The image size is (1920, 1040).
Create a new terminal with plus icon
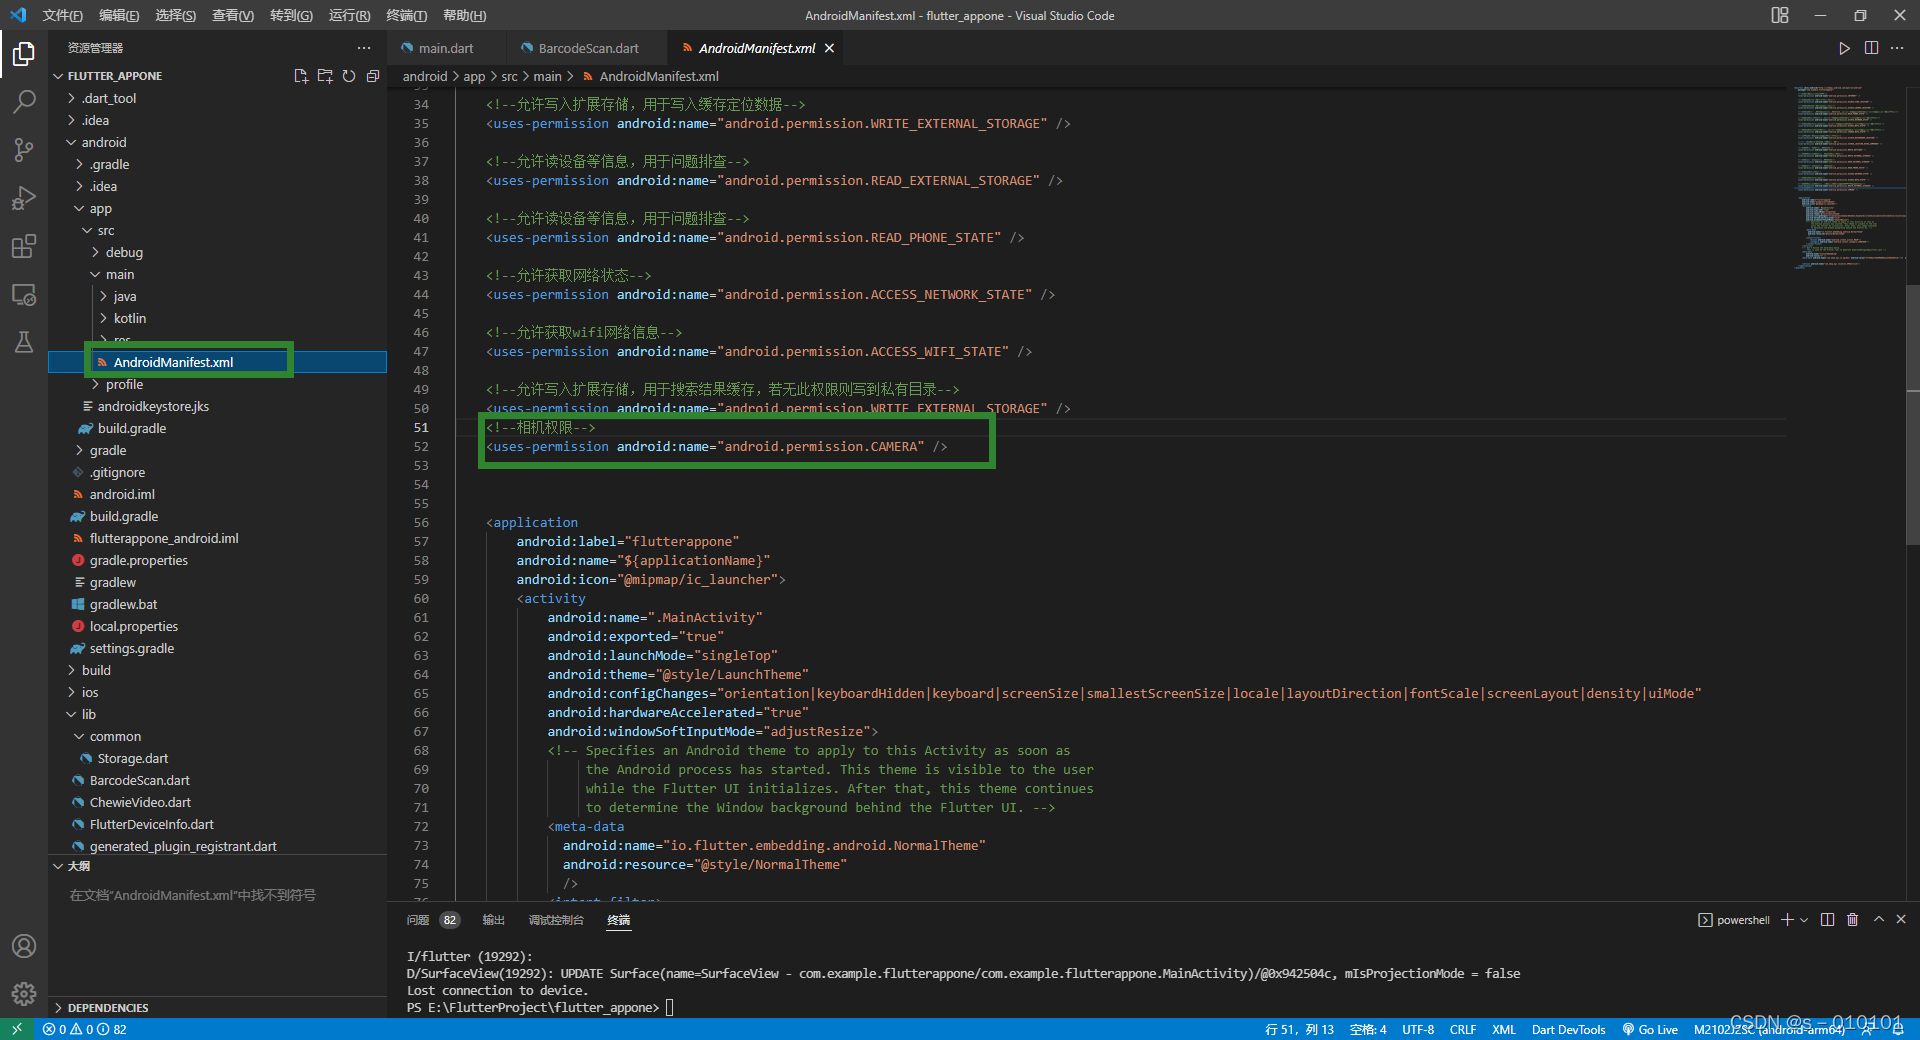click(x=1787, y=920)
